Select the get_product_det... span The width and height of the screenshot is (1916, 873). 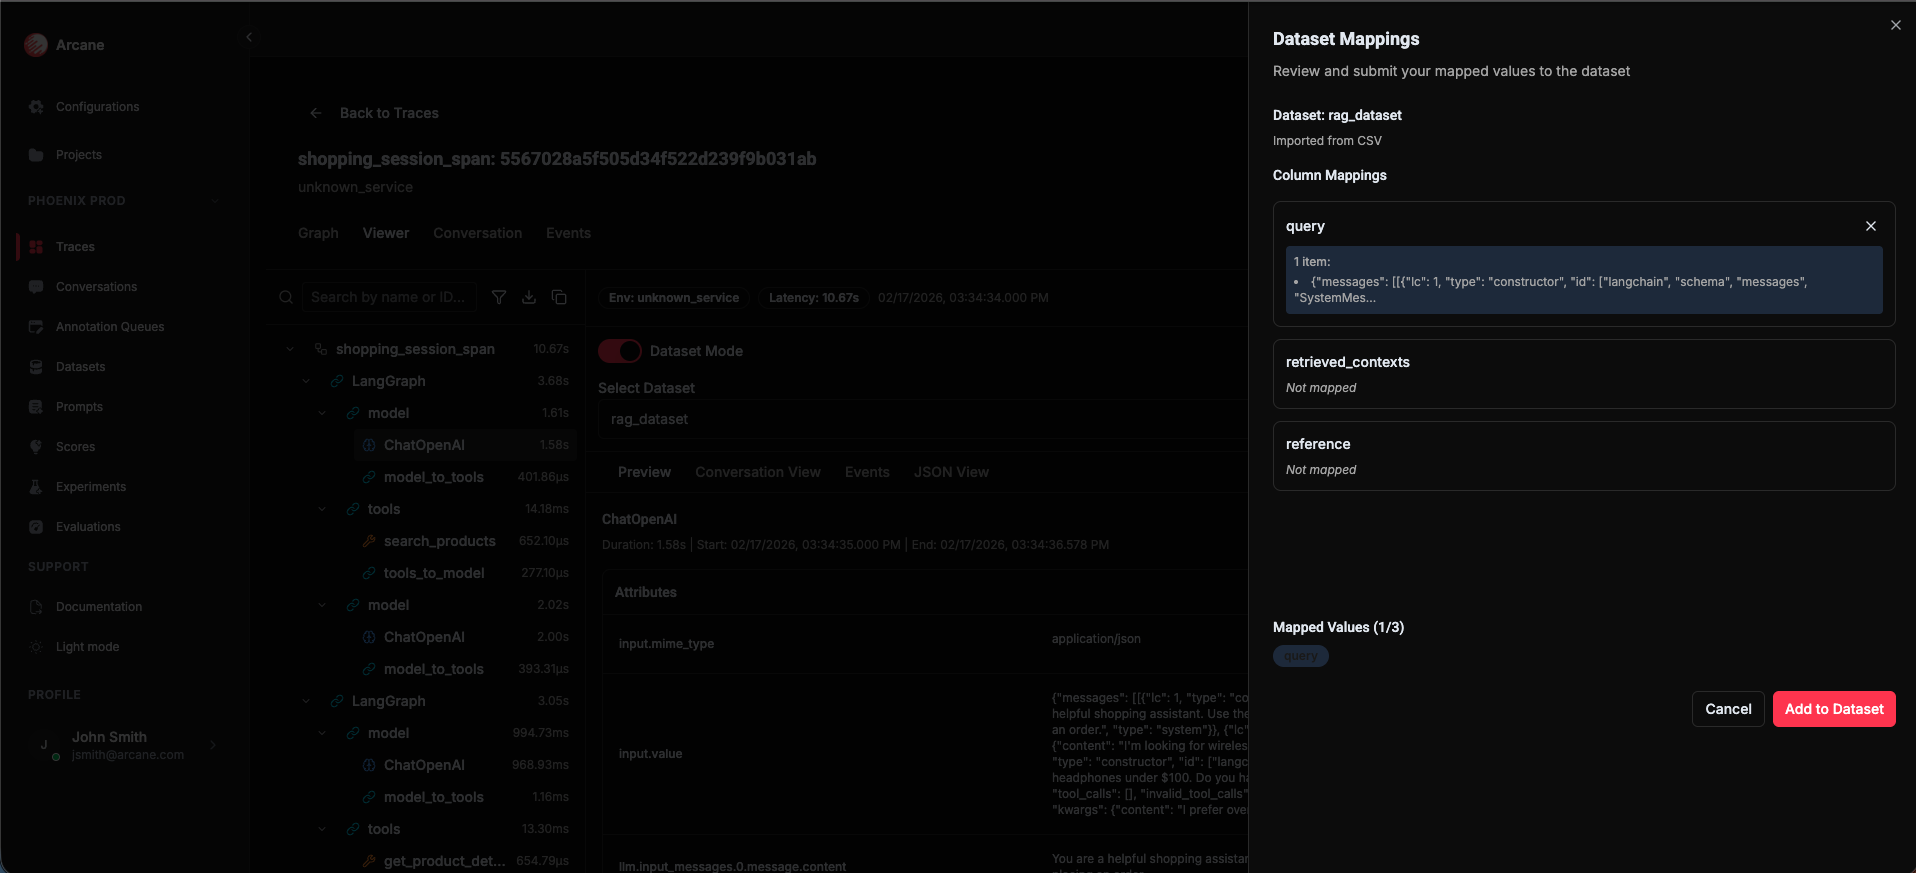click(465, 861)
